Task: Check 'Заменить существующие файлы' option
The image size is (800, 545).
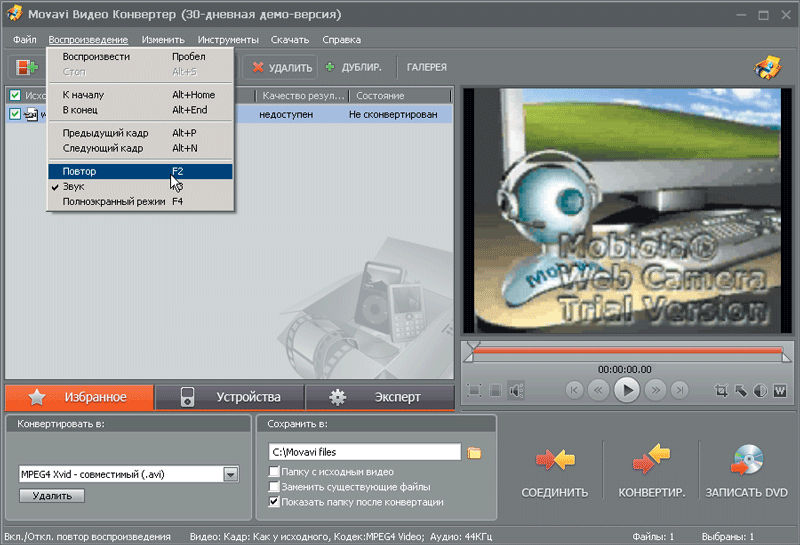Action: click(275, 487)
